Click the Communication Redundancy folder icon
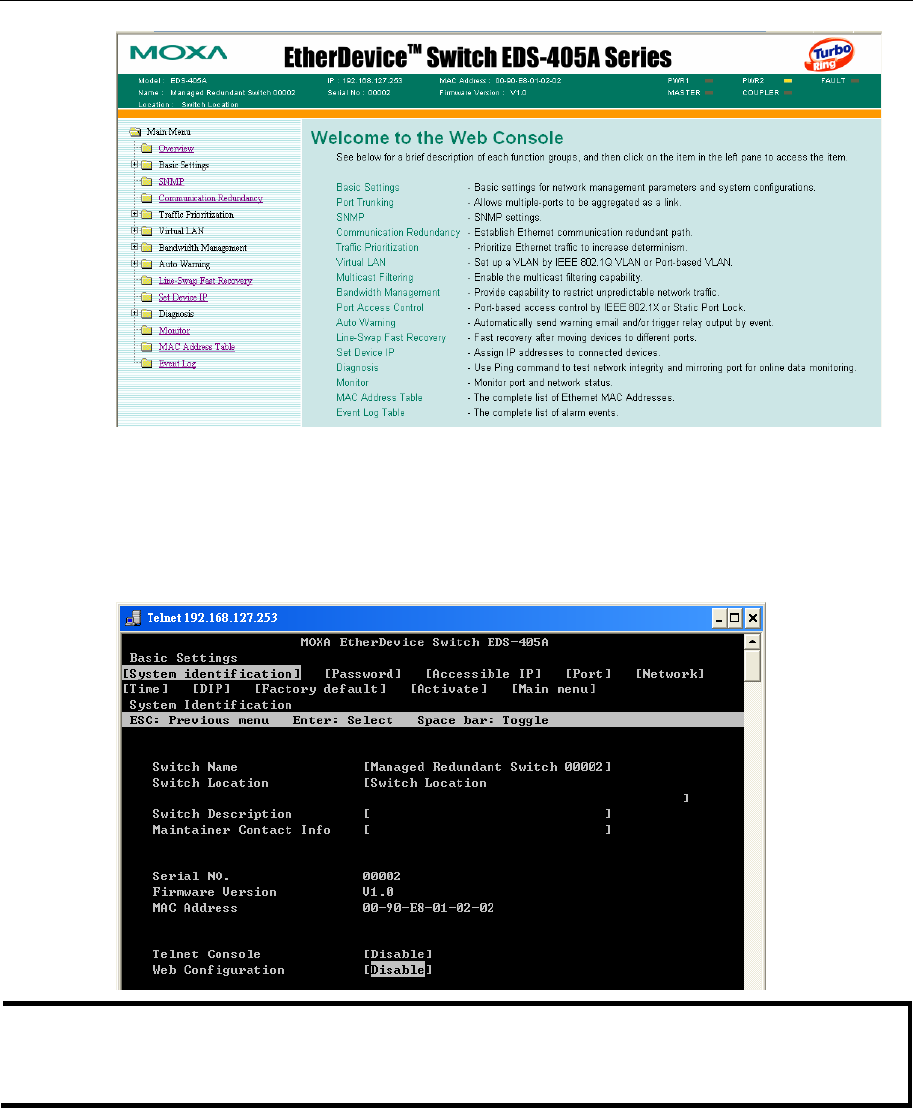The height and width of the screenshot is (1108, 913). click(146, 198)
